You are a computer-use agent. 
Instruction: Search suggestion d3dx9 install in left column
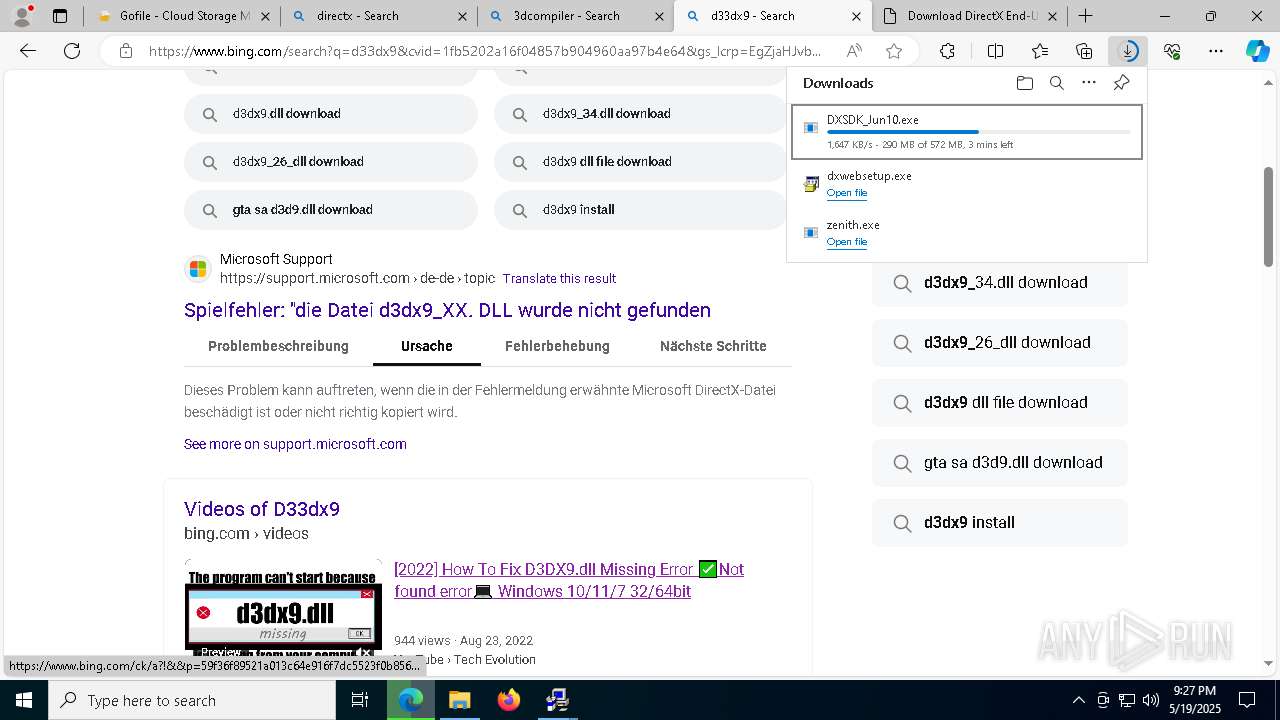tap(640, 210)
